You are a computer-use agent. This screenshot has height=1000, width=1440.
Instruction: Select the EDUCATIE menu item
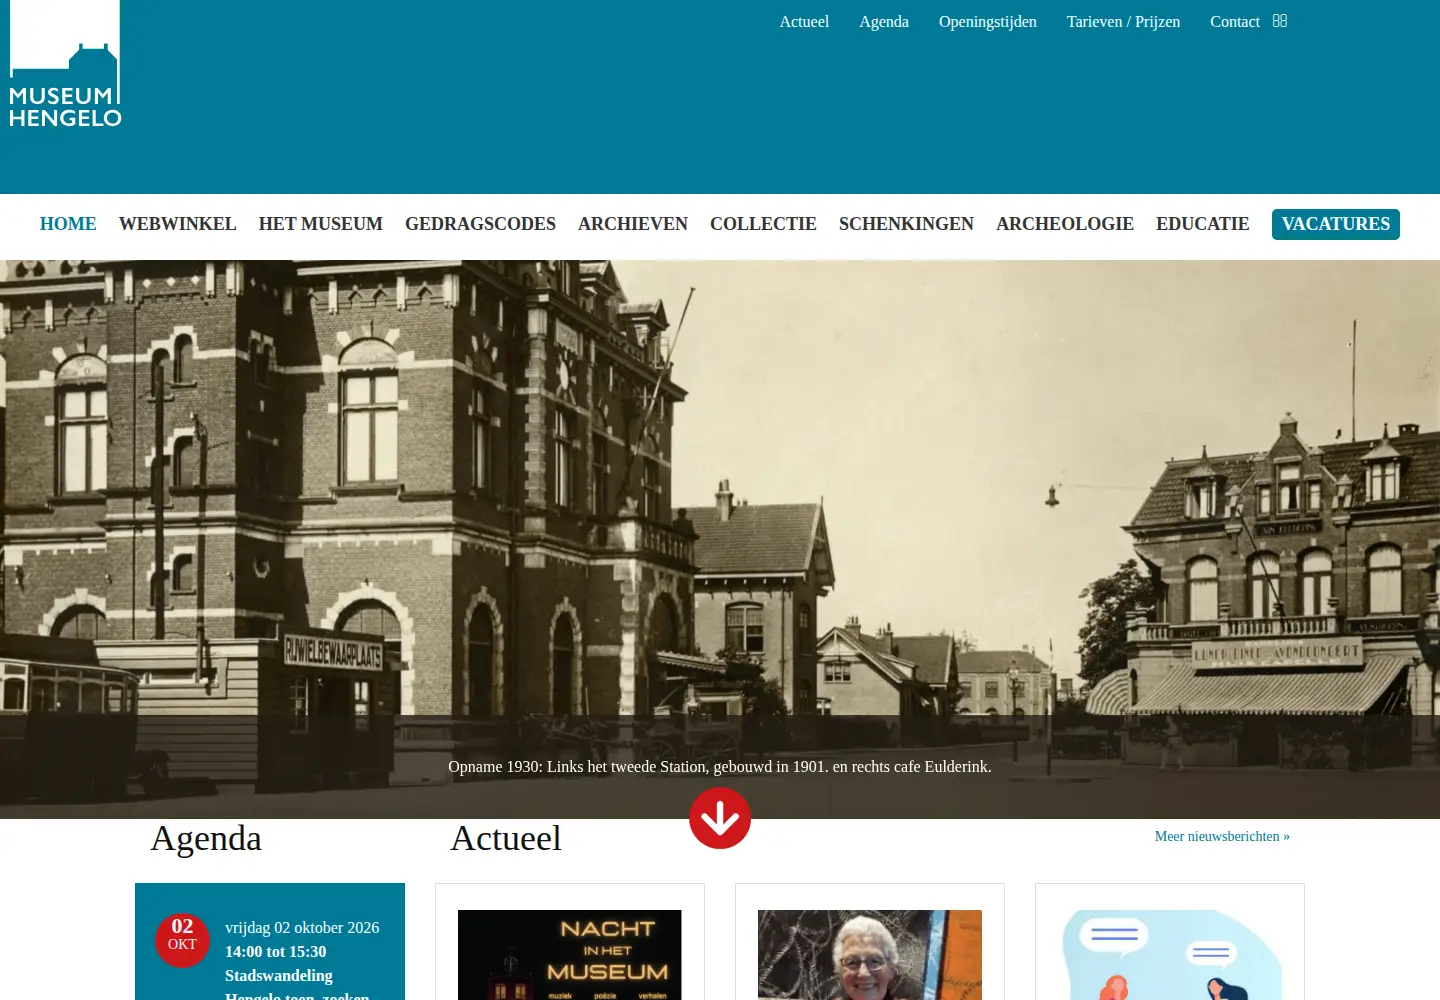1203,224
